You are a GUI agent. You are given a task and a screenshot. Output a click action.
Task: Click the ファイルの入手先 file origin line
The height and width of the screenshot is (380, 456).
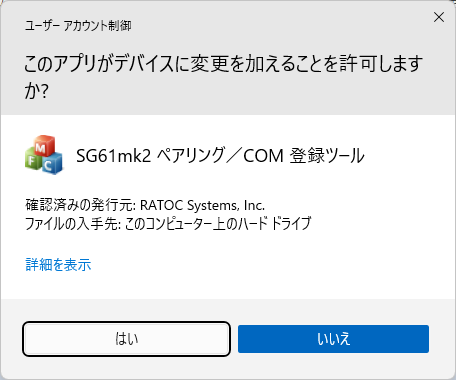tap(168, 224)
